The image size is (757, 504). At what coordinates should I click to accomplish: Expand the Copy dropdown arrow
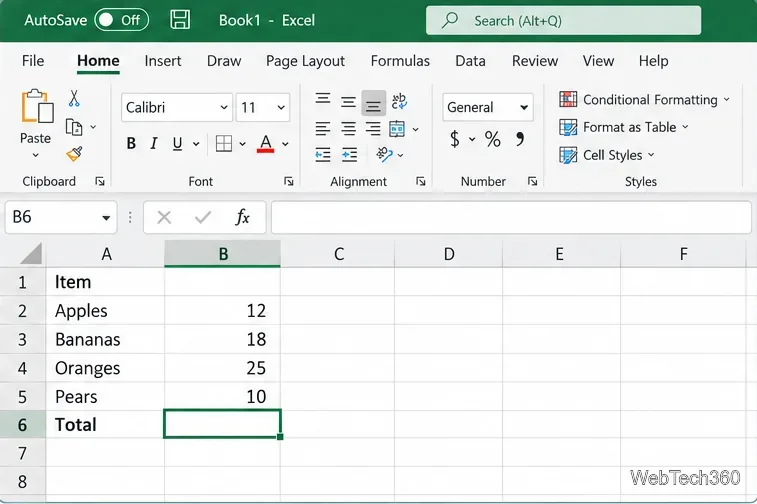click(93, 127)
